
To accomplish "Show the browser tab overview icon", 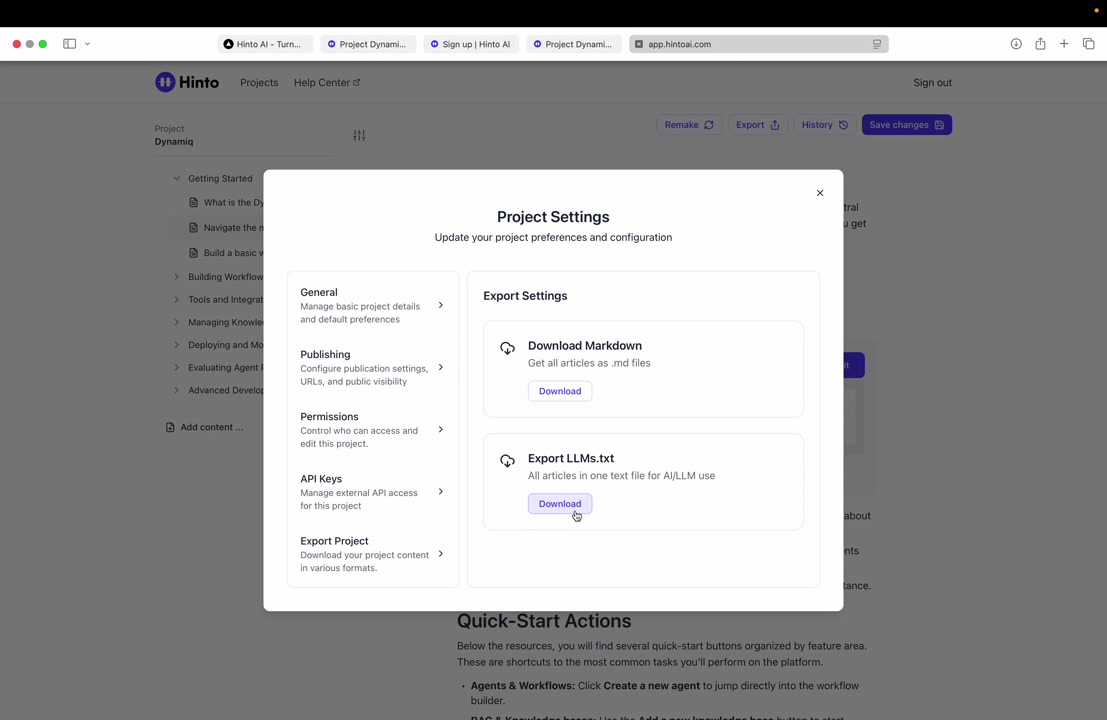I will pos(1089,44).
